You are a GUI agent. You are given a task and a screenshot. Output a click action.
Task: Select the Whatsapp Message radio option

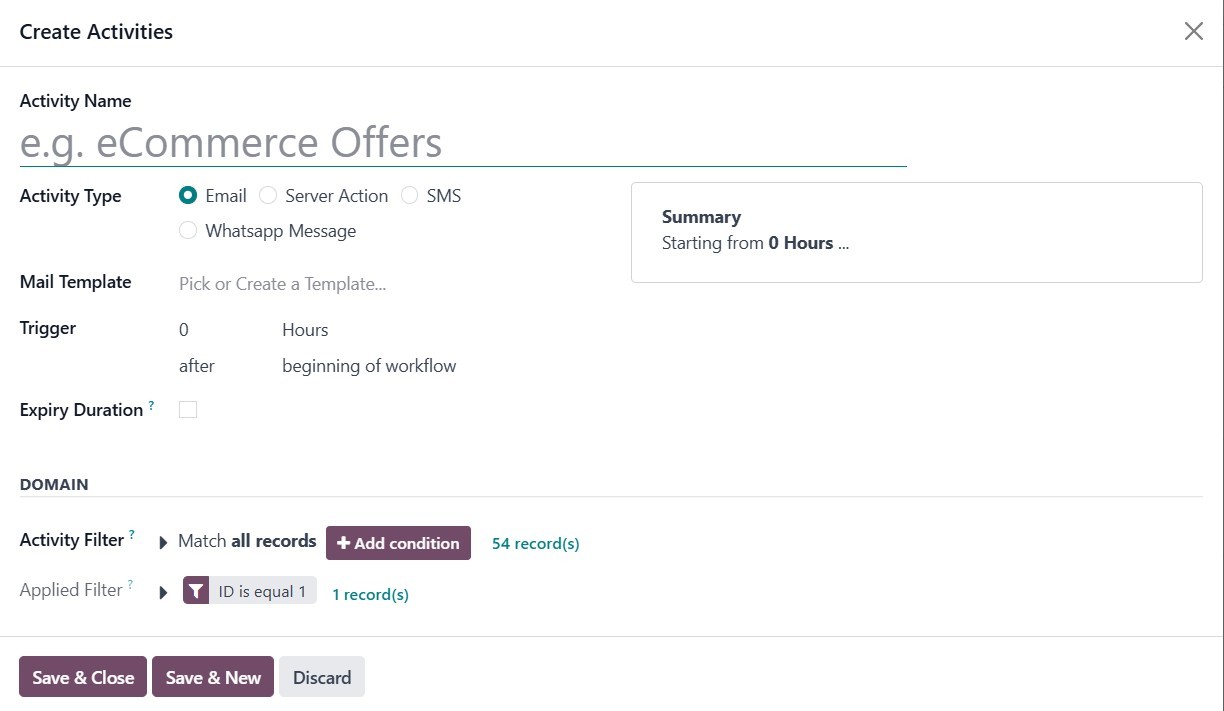[x=188, y=231]
